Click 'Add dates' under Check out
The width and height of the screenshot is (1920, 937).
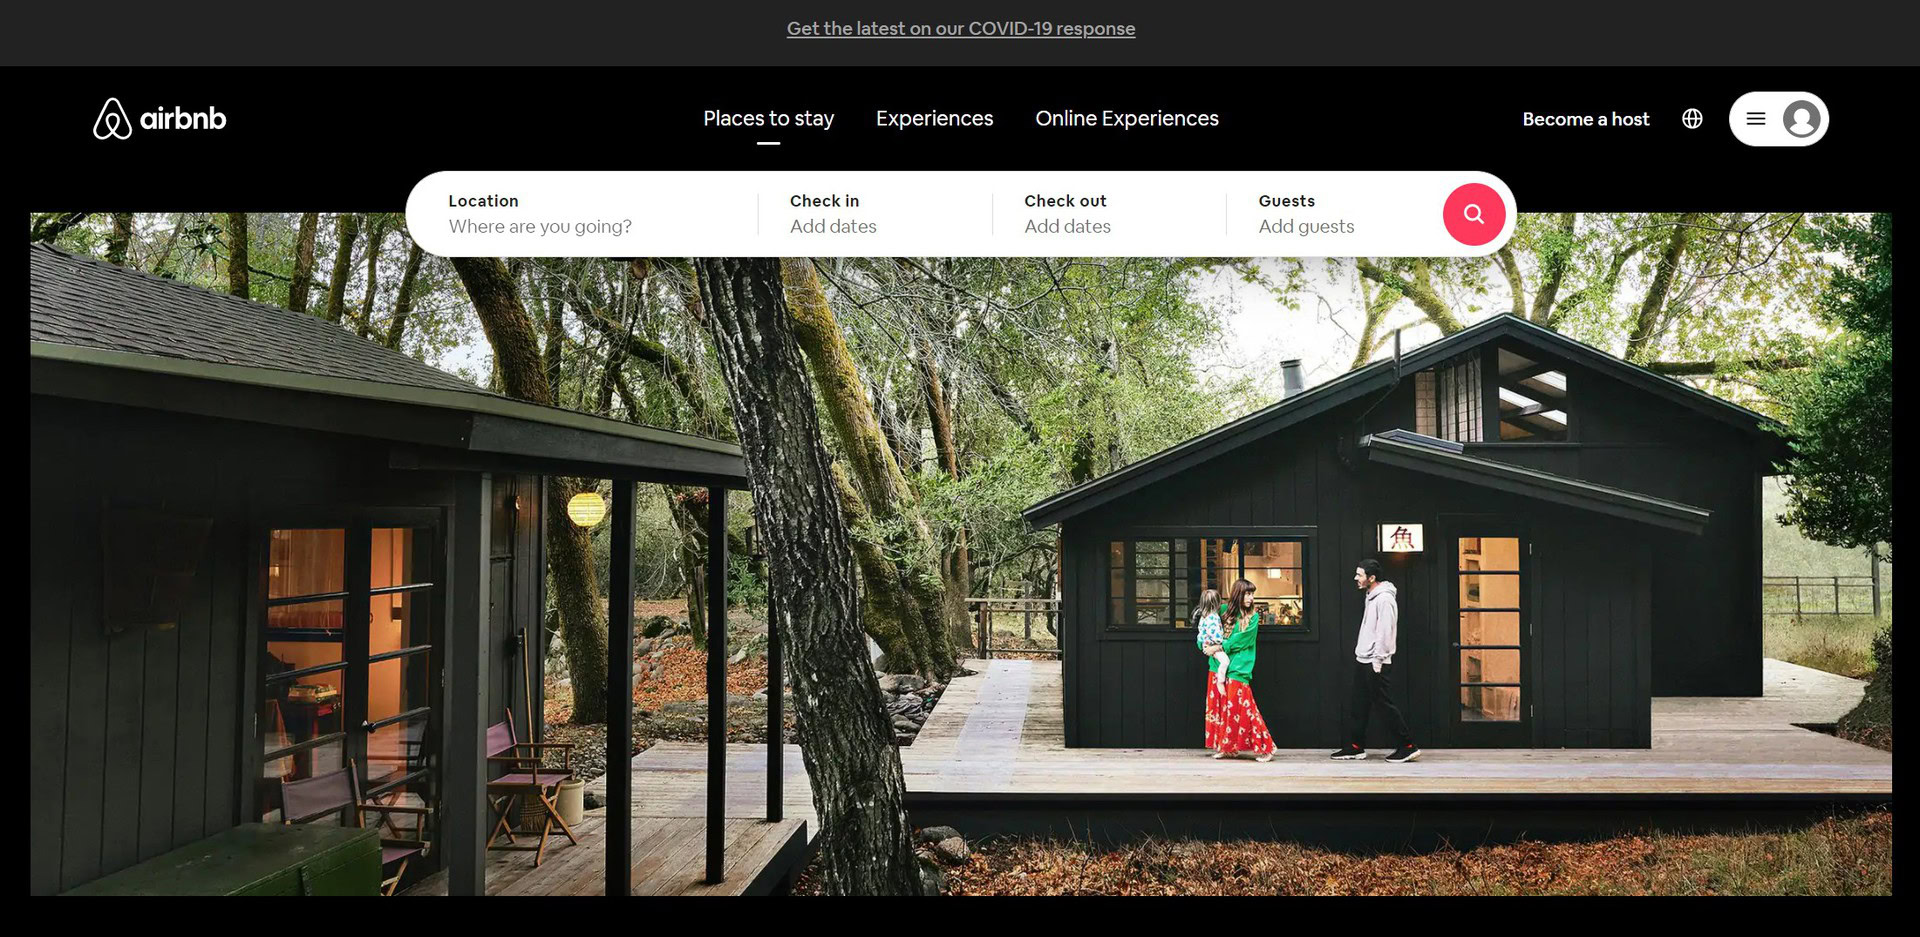1067,227
